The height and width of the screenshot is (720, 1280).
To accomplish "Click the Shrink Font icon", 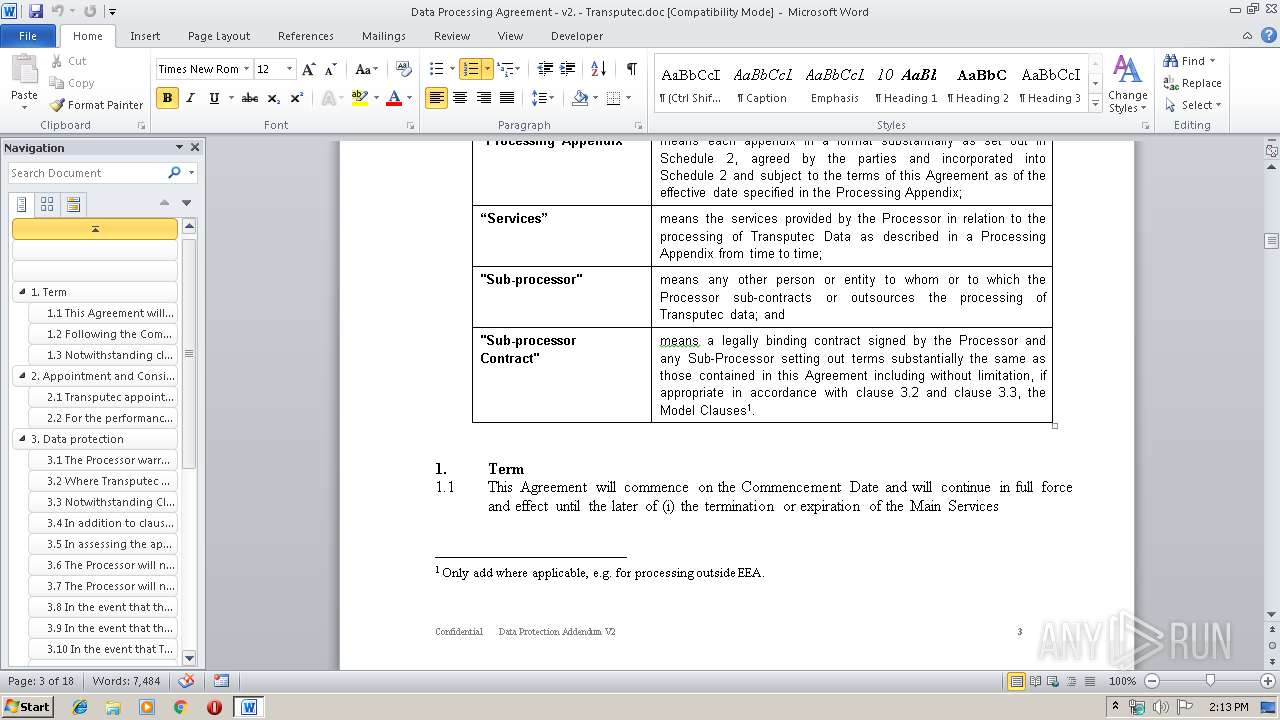I will tap(331, 69).
